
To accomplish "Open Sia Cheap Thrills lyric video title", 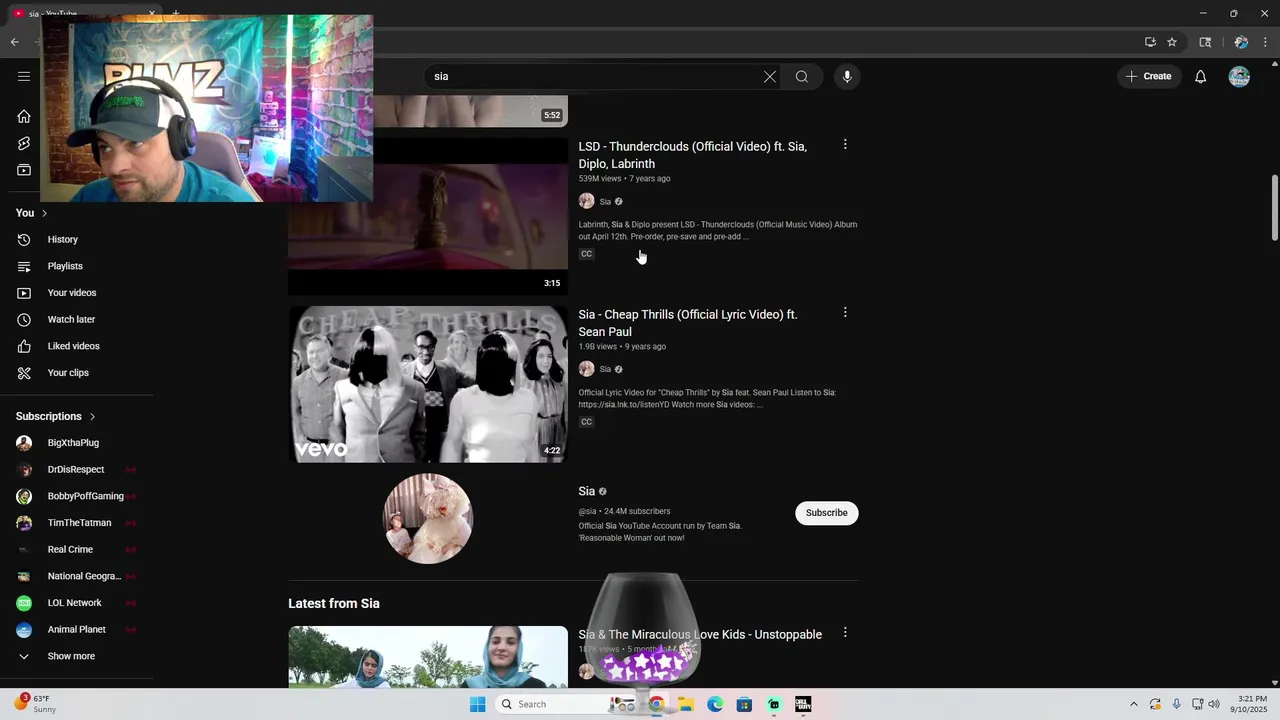I will click(688, 323).
